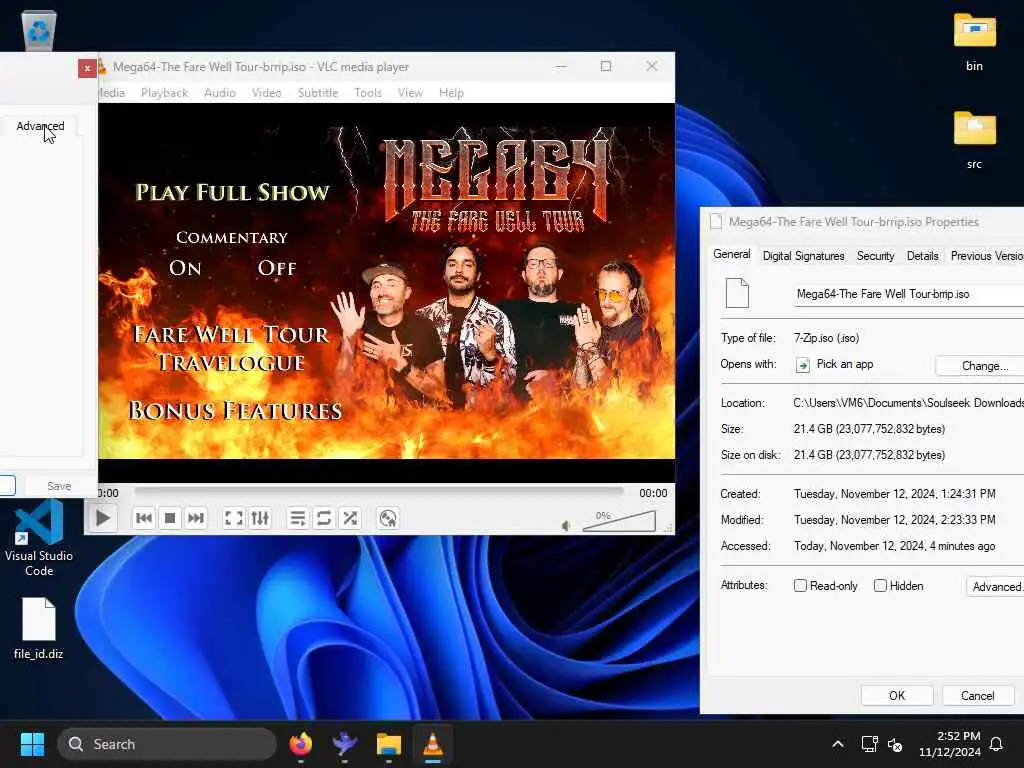
Task: Toggle VLC fullscreen mode
Action: [234, 519]
